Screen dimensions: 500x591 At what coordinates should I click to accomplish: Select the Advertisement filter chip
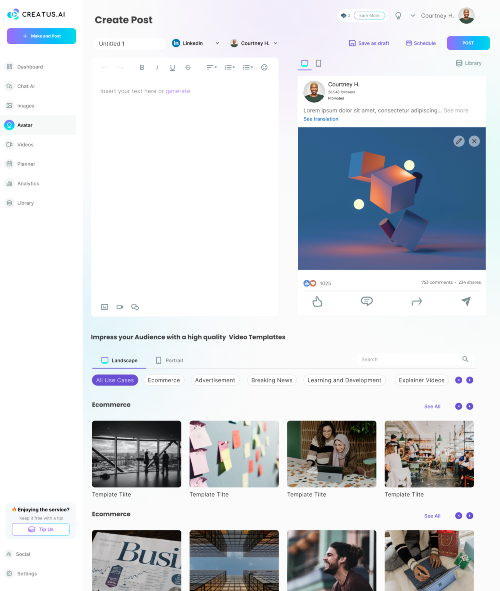[x=215, y=380]
